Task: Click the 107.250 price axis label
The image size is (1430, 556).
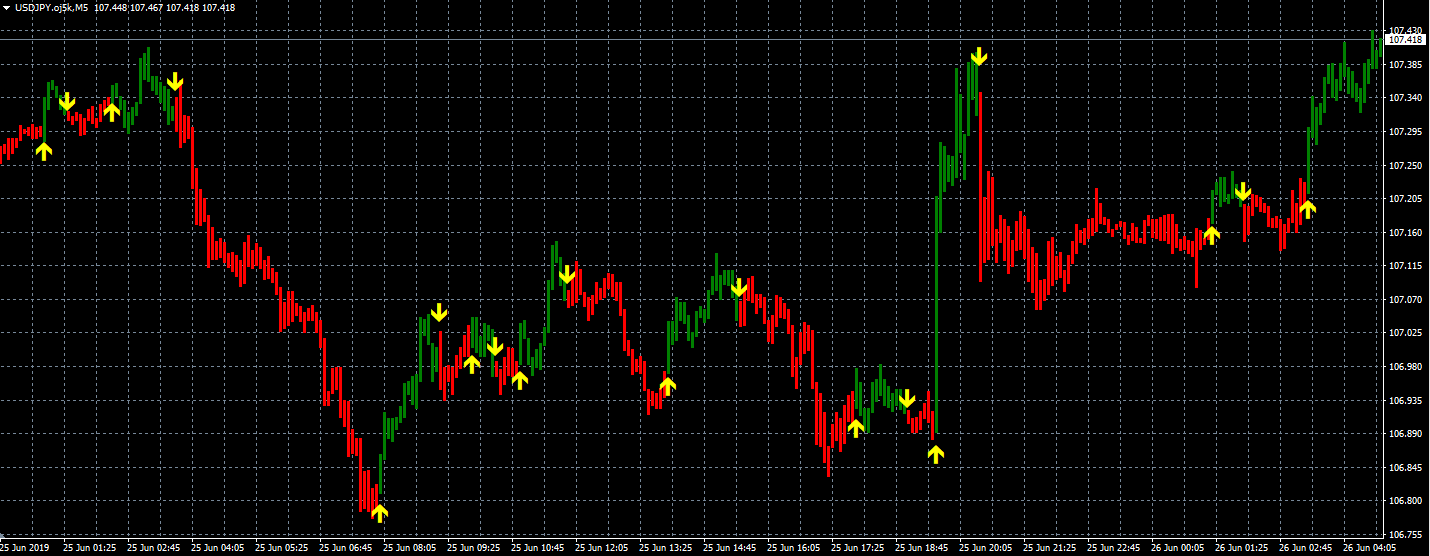Action: point(1406,165)
